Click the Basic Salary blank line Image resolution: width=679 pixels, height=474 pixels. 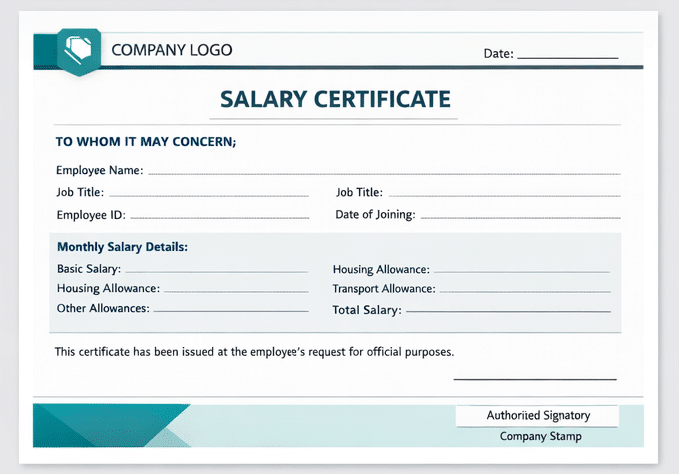click(x=217, y=272)
